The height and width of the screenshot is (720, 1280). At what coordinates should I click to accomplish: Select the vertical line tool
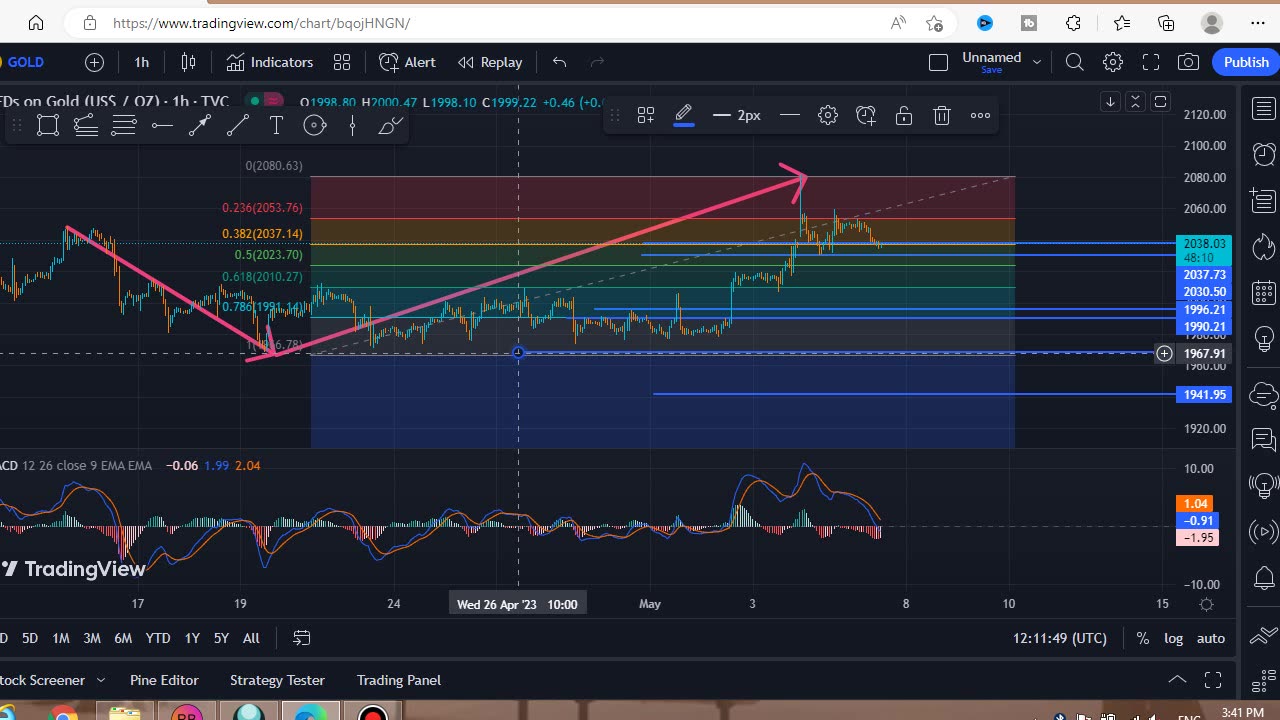point(352,125)
